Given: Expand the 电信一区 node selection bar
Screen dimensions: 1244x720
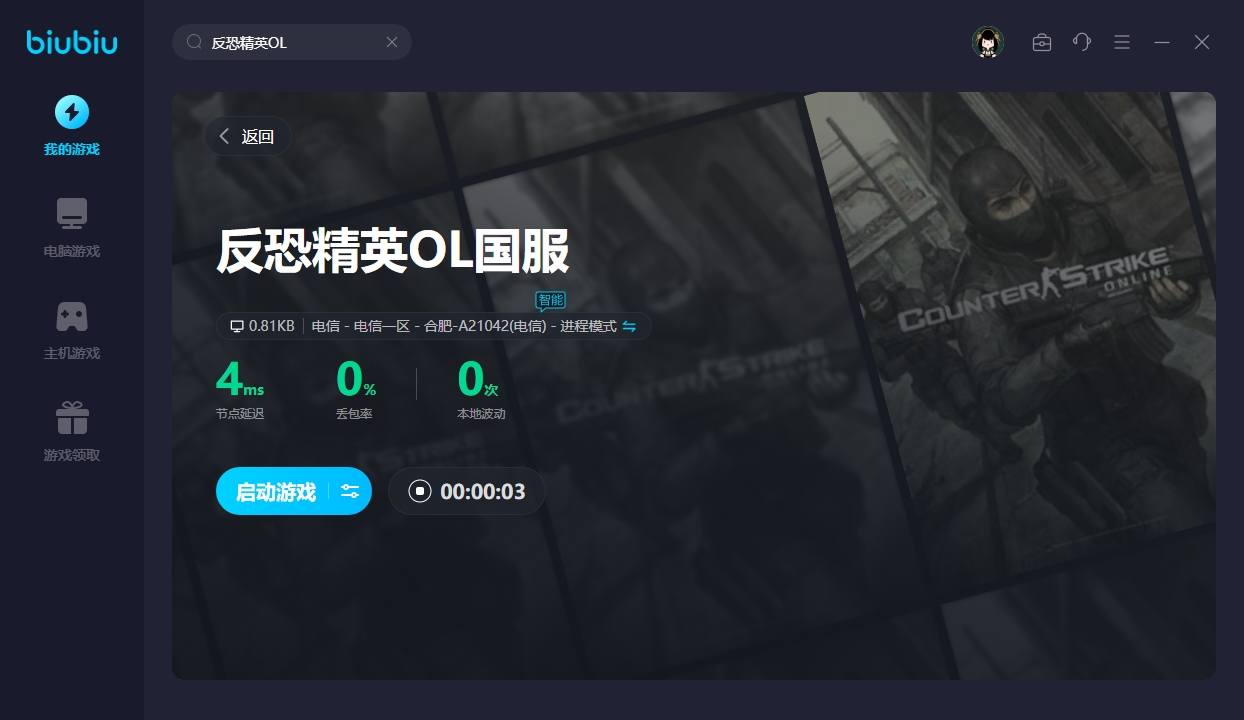Looking at the screenshot, I should tap(450, 326).
